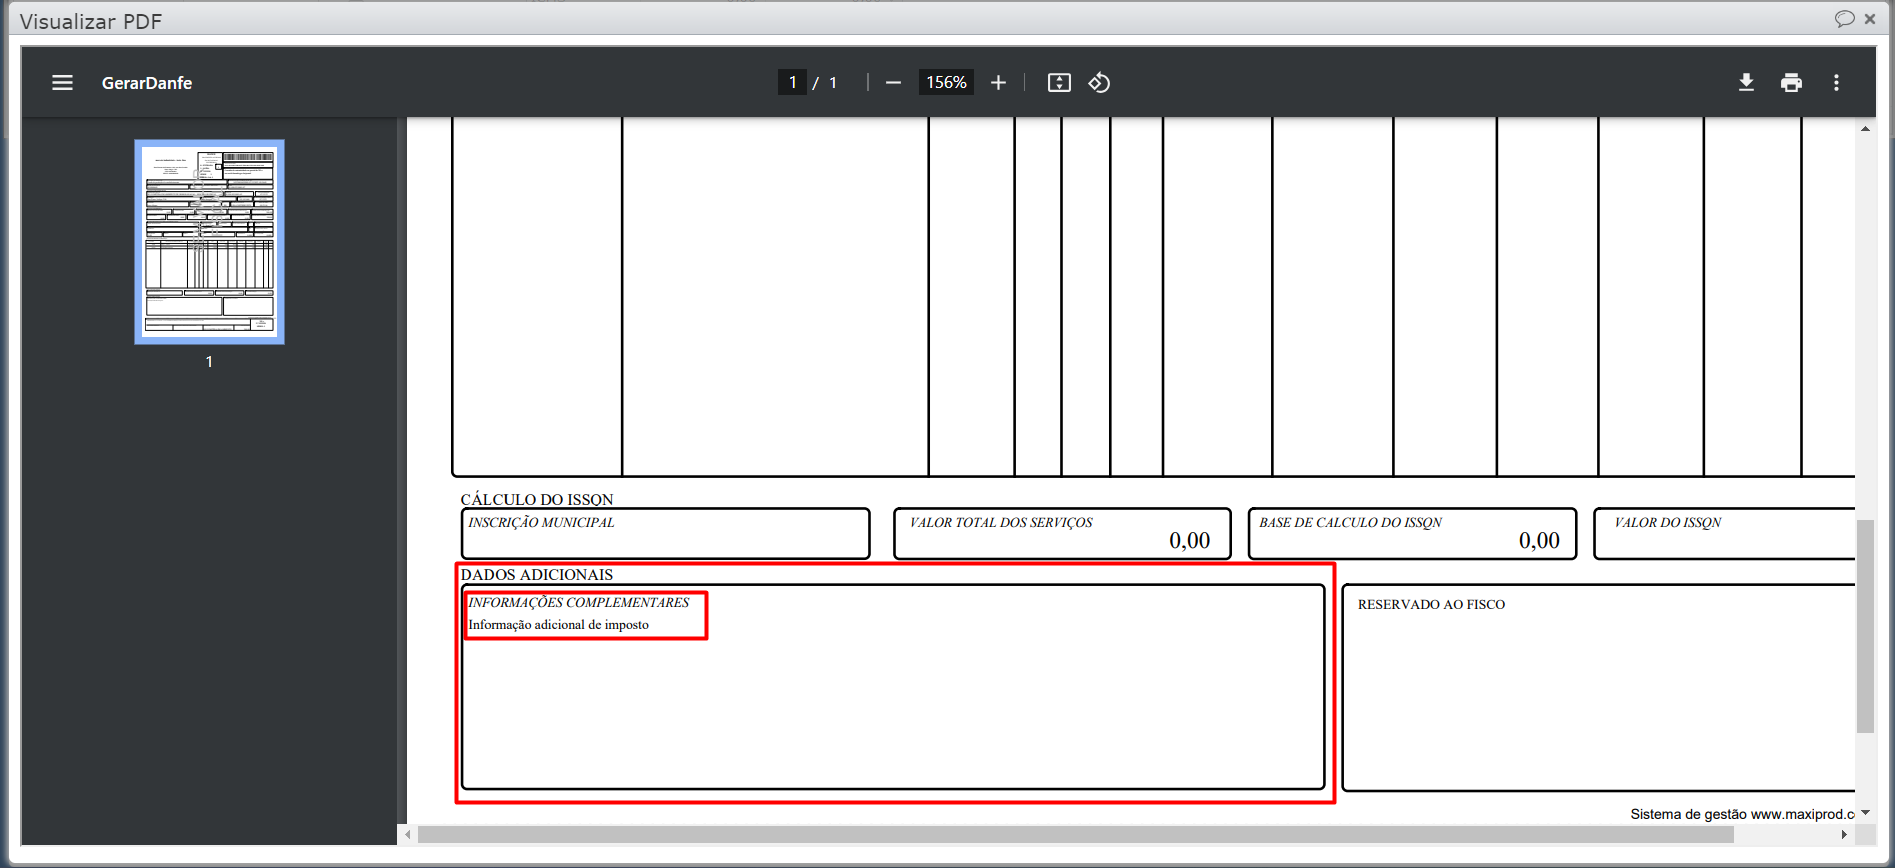Print the PDF document

(1791, 83)
